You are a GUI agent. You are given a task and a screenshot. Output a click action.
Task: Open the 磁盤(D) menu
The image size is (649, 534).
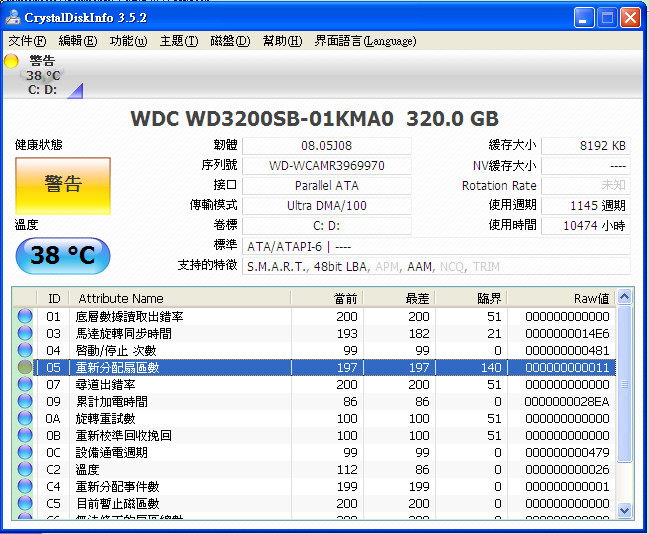[x=230, y=41]
